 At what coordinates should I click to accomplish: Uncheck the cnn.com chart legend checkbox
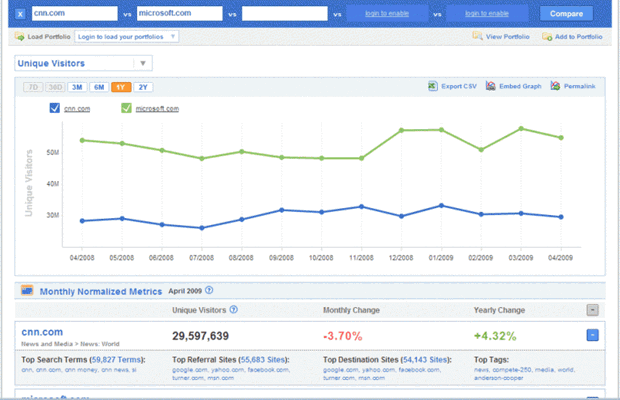pyautogui.click(x=55, y=108)
